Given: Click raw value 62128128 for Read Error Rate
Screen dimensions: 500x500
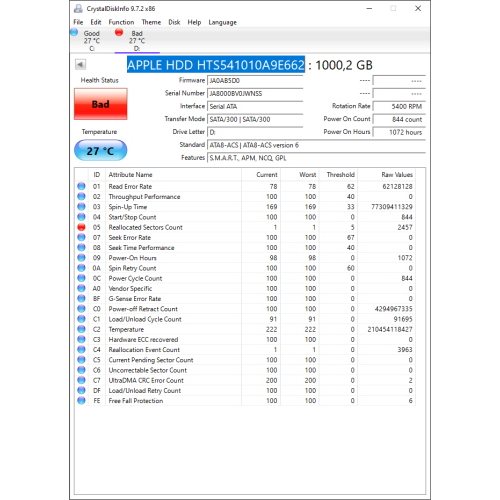Looking at the screenshot, I should pyautogui.click(x=397, y=186).
